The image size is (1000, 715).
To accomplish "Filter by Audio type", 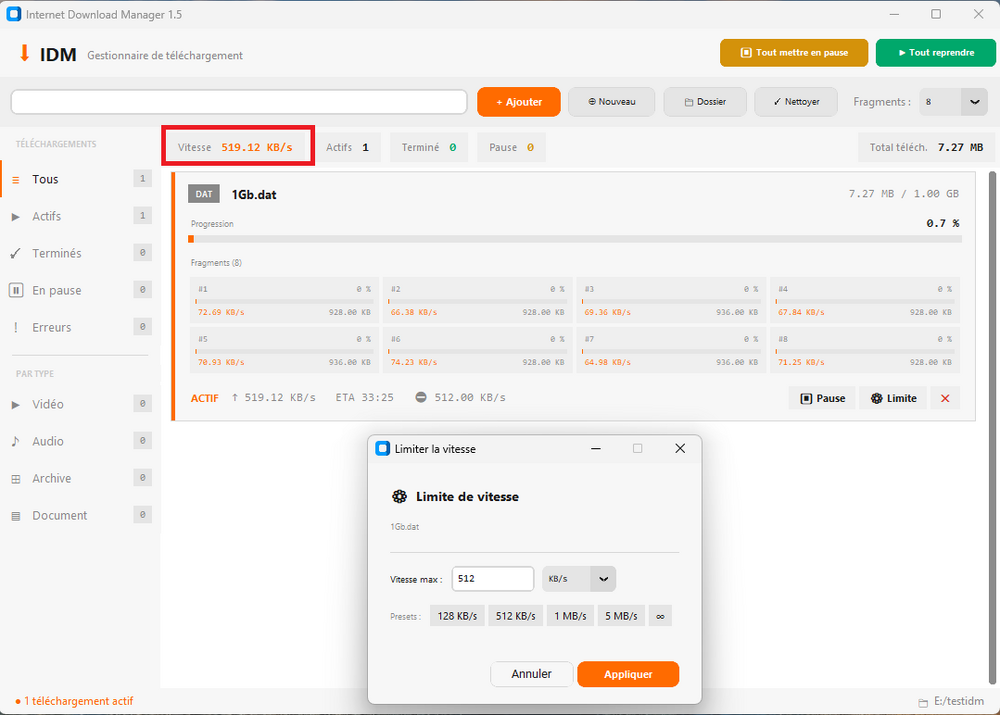I will [x=80, y=441].
